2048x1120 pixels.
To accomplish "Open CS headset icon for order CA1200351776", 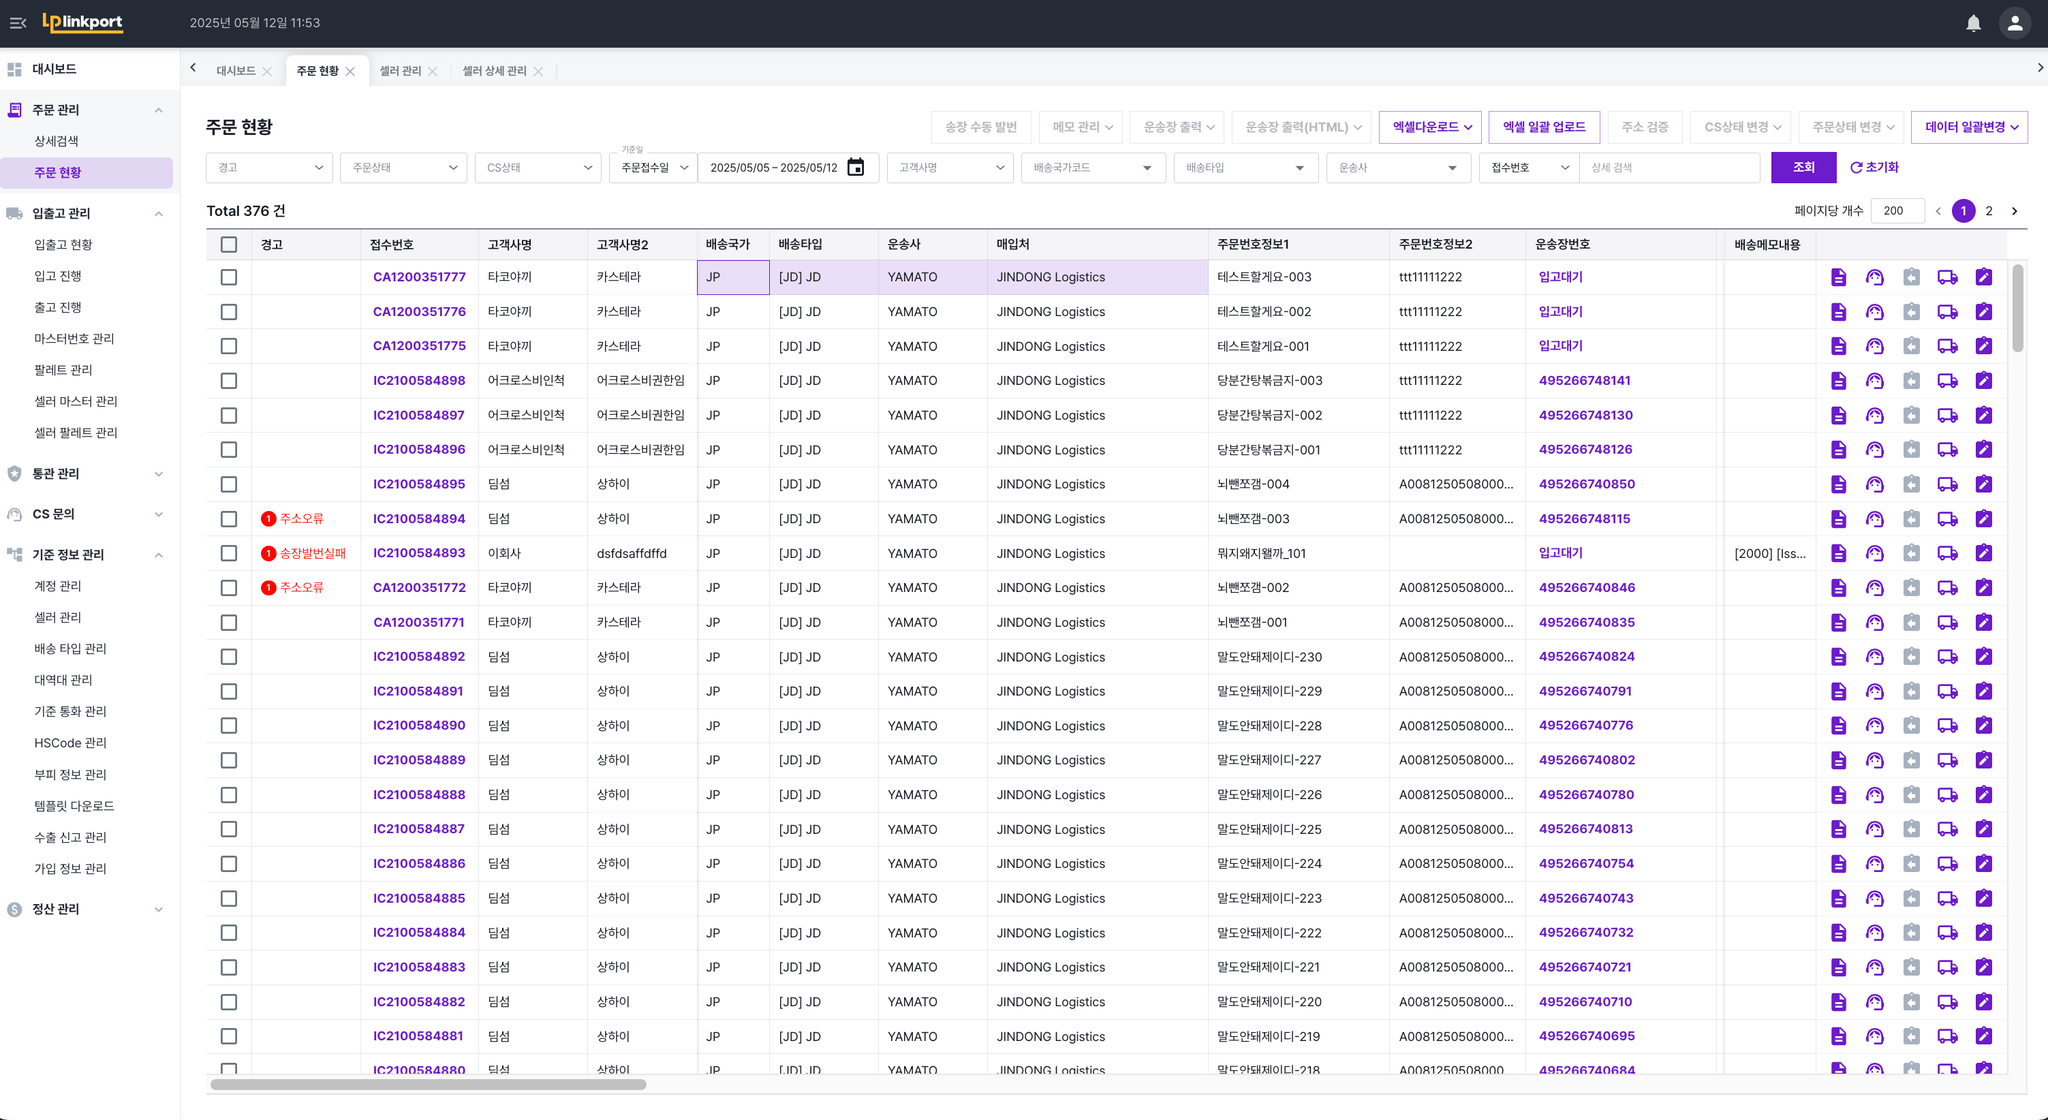I will tap(1875, 312).
